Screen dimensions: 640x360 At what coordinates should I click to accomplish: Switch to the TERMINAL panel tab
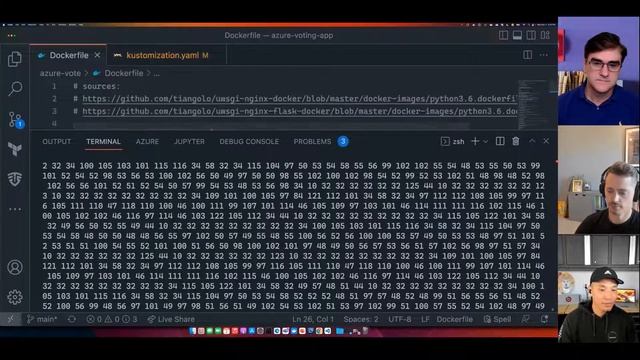(103, 141)
